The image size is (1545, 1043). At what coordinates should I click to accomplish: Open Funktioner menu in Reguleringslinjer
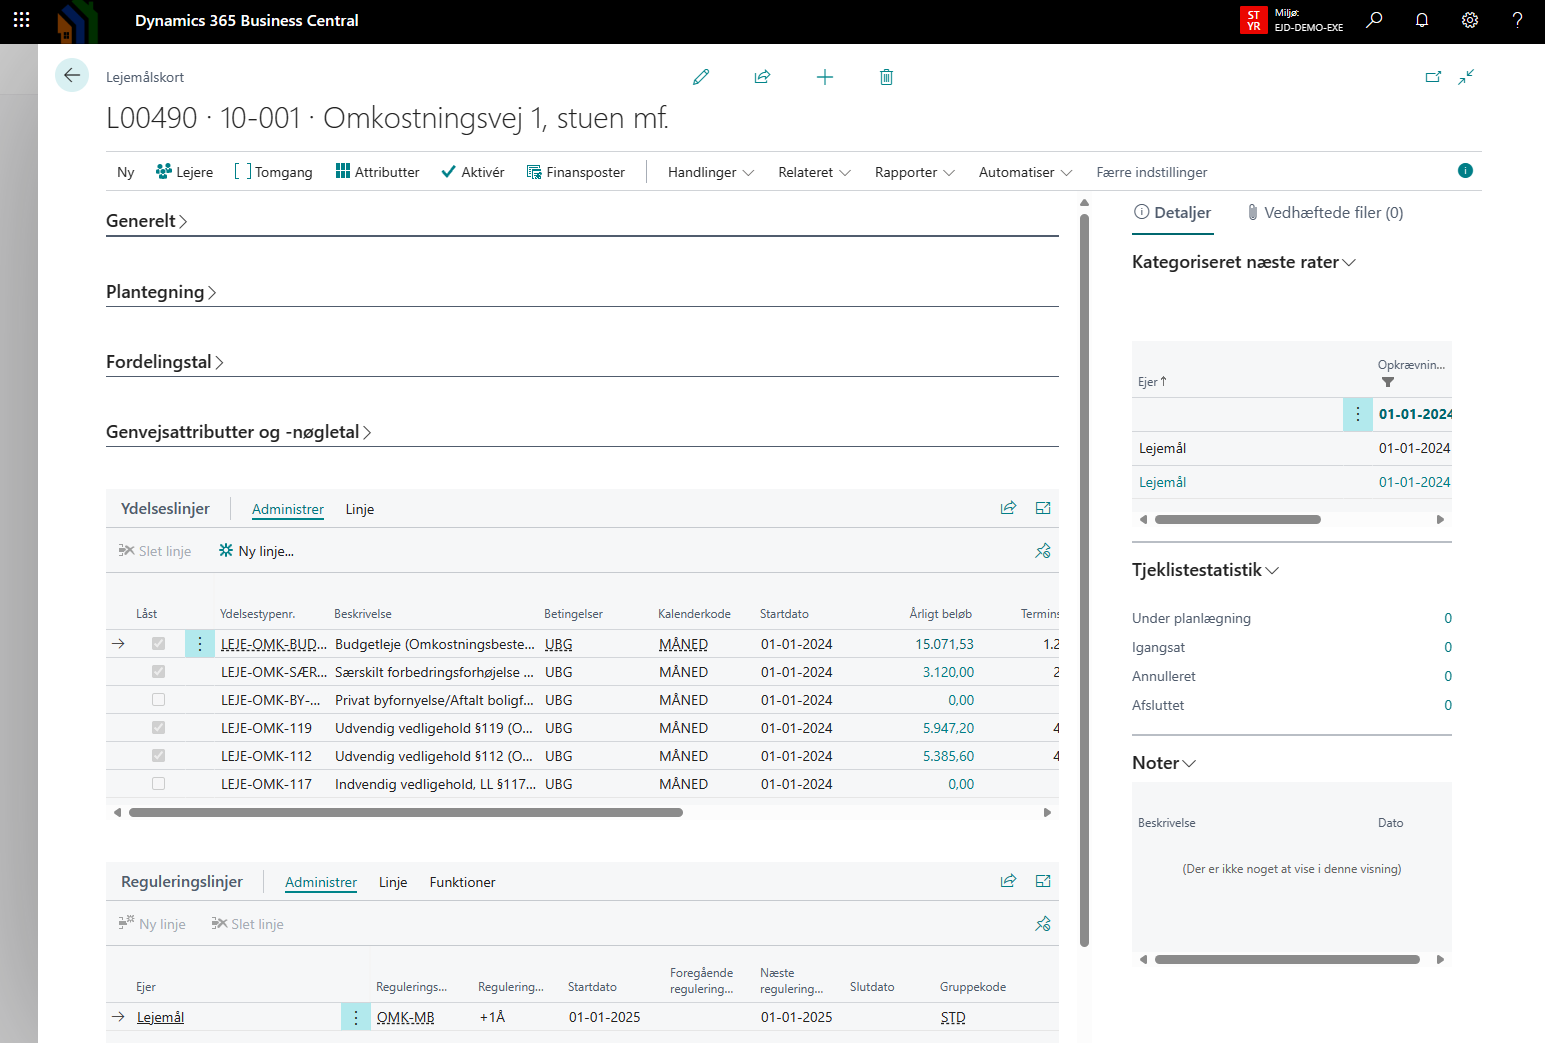pyautogui.click(x=462, y=882)
